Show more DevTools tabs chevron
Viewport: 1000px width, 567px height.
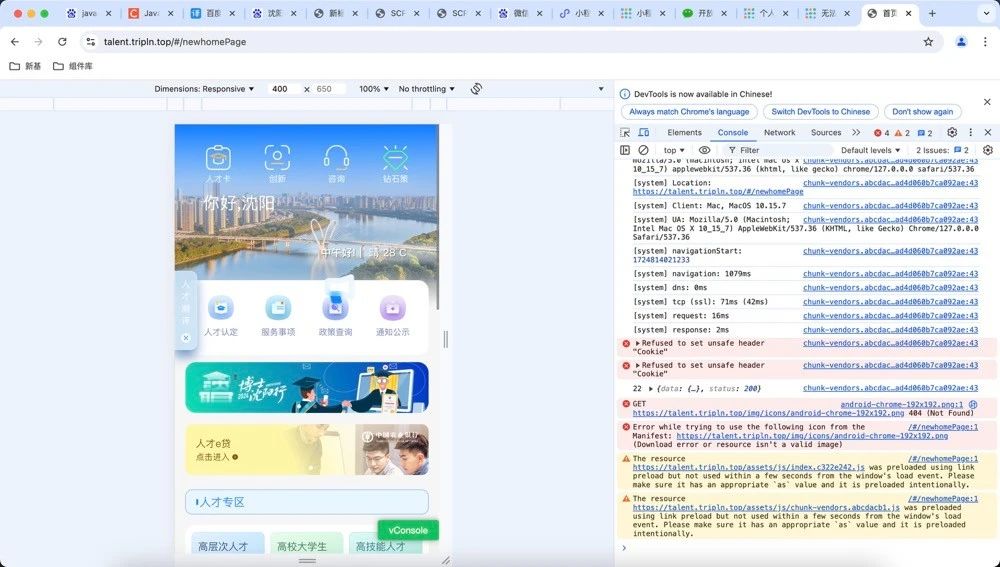click(856, 133)
